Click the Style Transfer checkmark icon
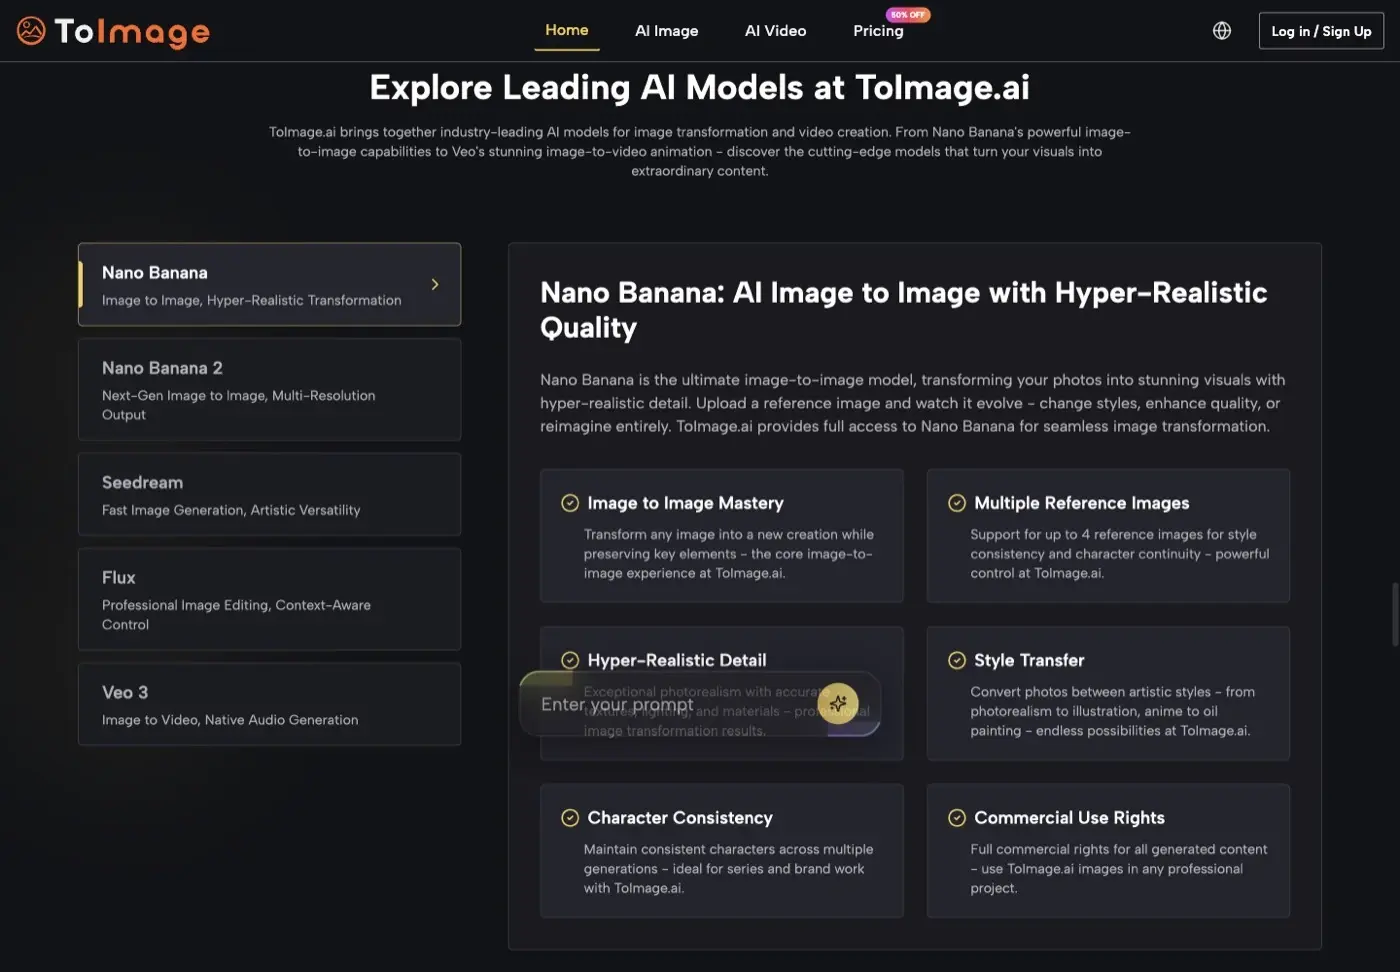This screenshot has width=1400, height=972. point(957,660)
